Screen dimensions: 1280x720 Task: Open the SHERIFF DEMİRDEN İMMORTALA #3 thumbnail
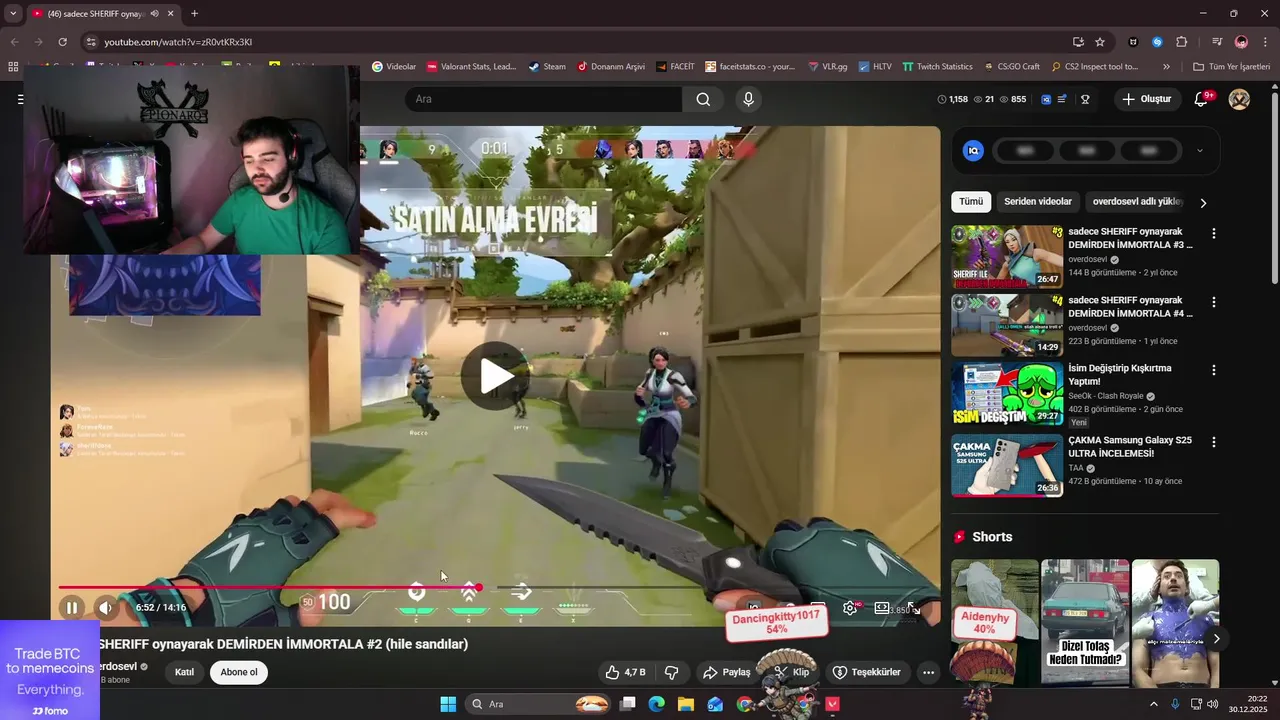click(1007, 257)
